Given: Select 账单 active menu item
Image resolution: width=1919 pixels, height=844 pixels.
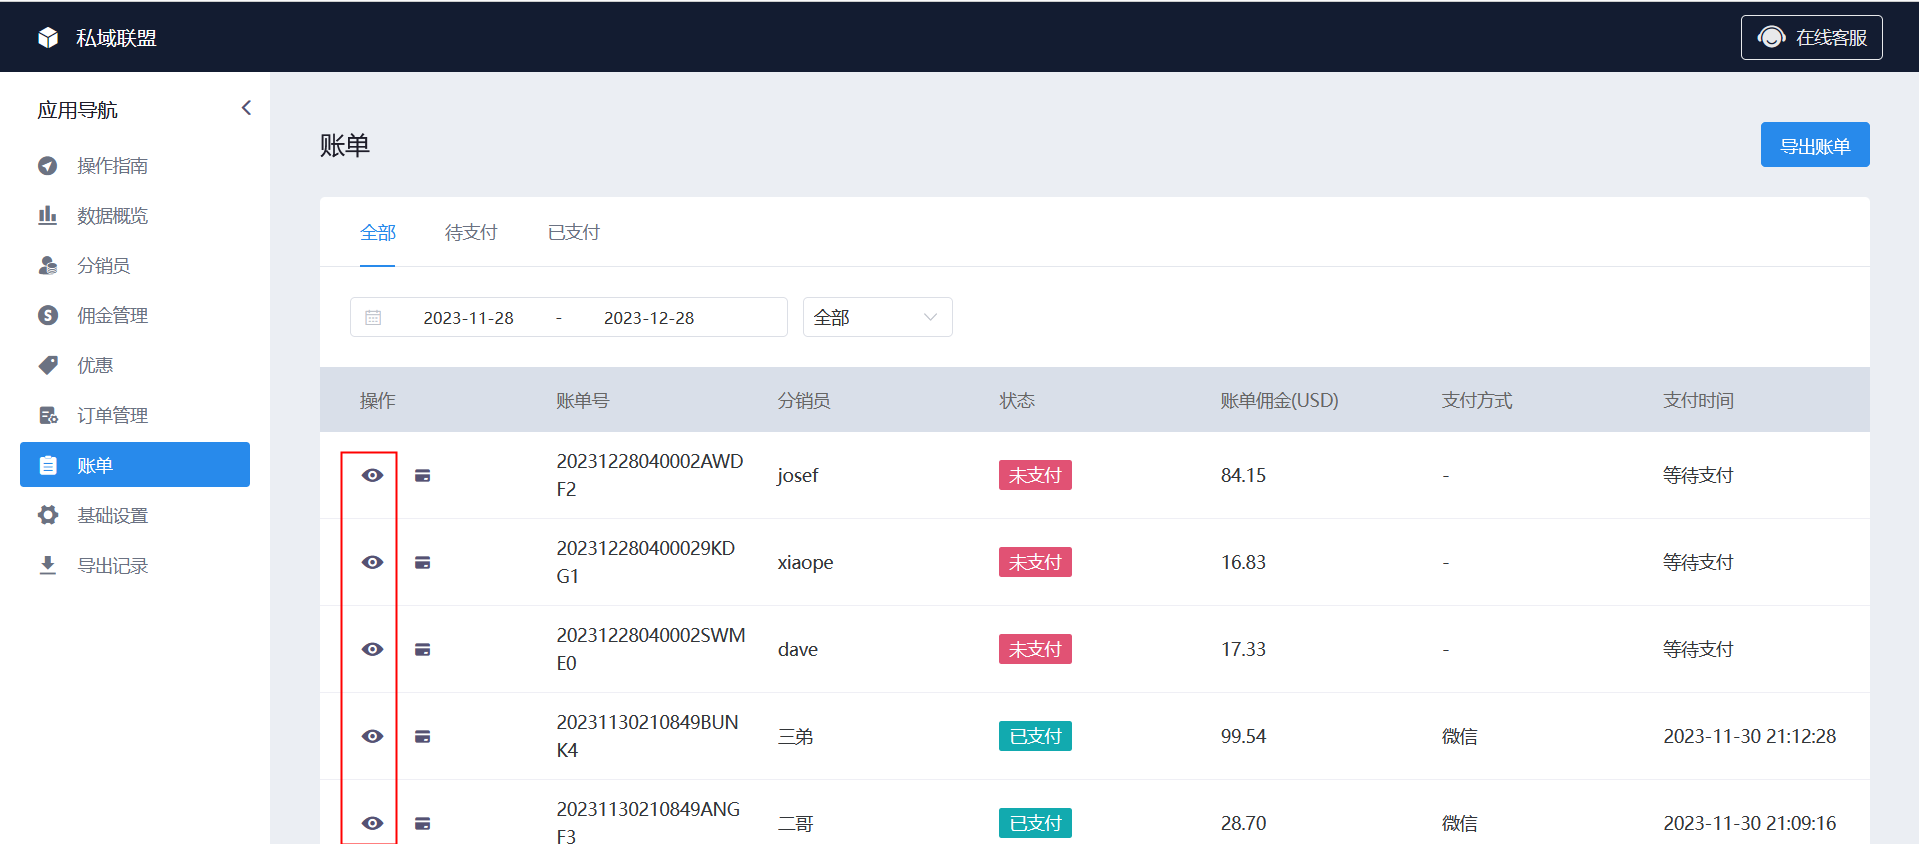Looking at the screenshot, I should 135,465.
